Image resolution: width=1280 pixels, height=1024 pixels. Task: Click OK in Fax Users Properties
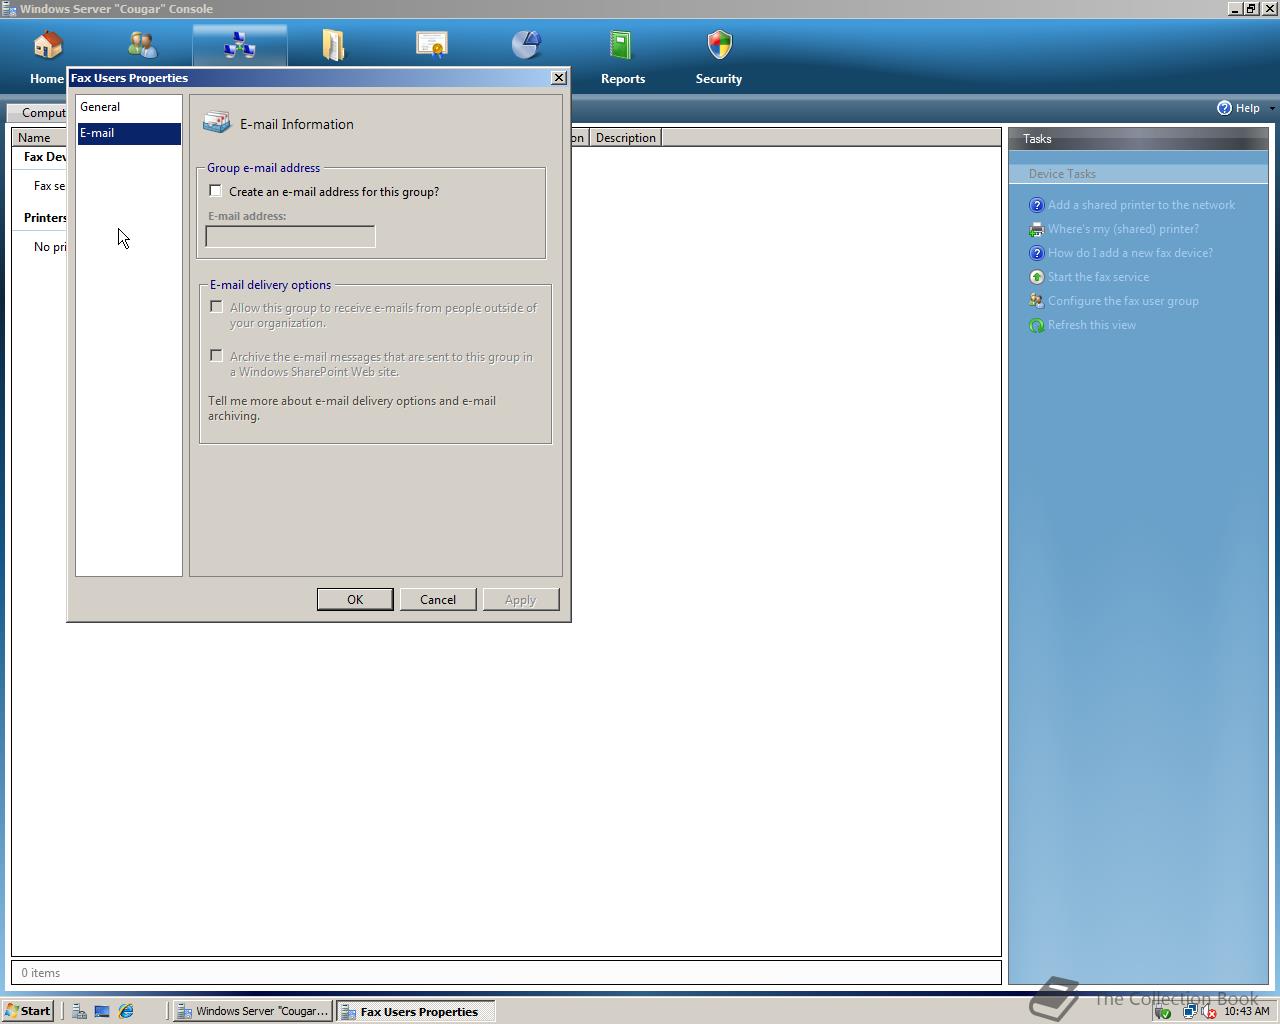point(355,599)
